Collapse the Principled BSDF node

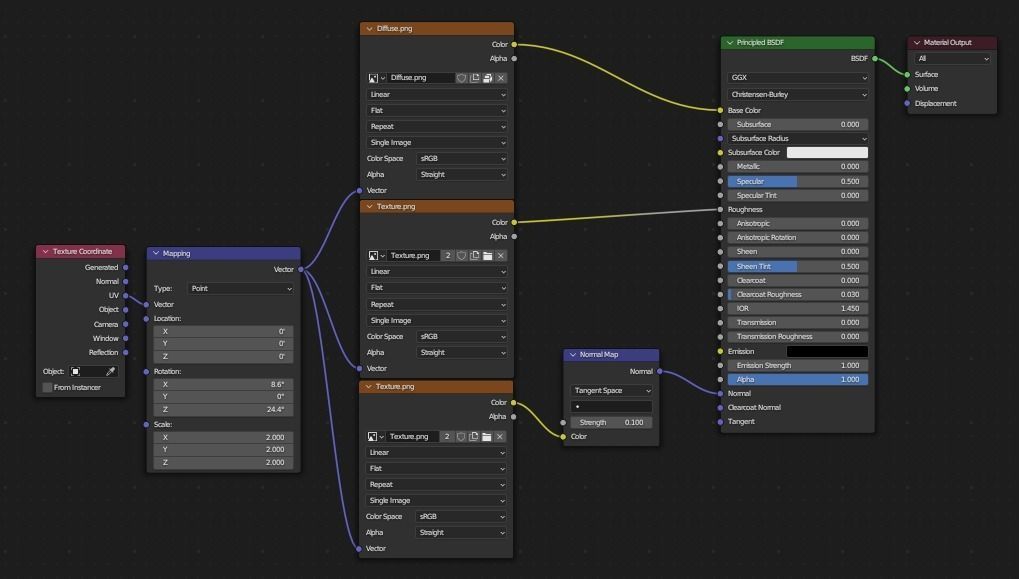tap(730, 43)
